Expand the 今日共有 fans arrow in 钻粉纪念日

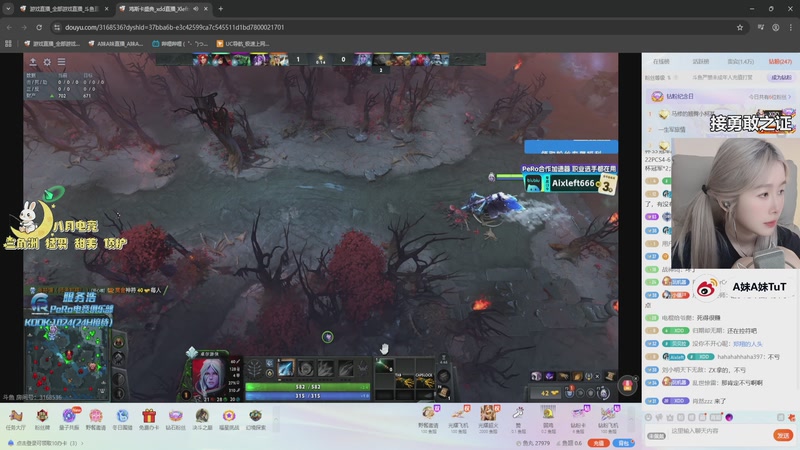790,96
